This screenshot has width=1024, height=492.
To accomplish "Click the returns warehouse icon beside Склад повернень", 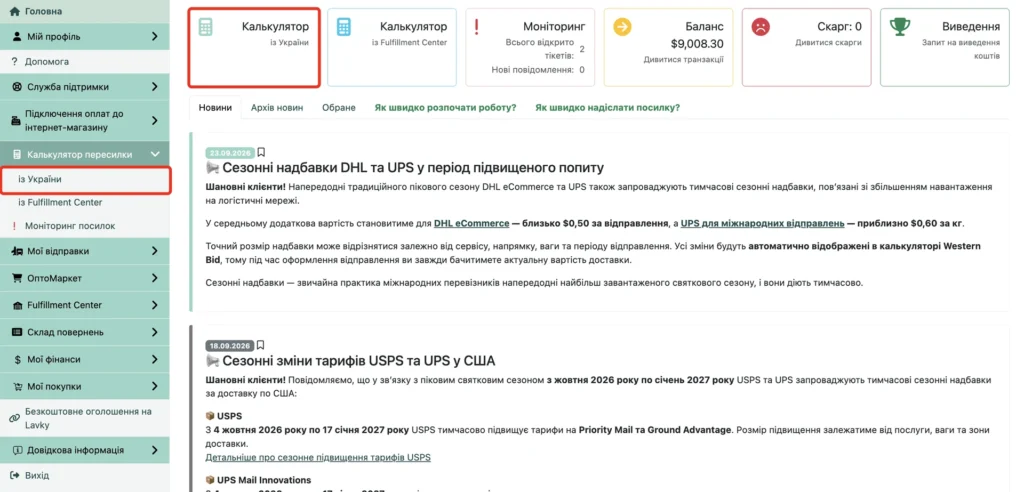I will pyautogui.click(x=17, y=332).
